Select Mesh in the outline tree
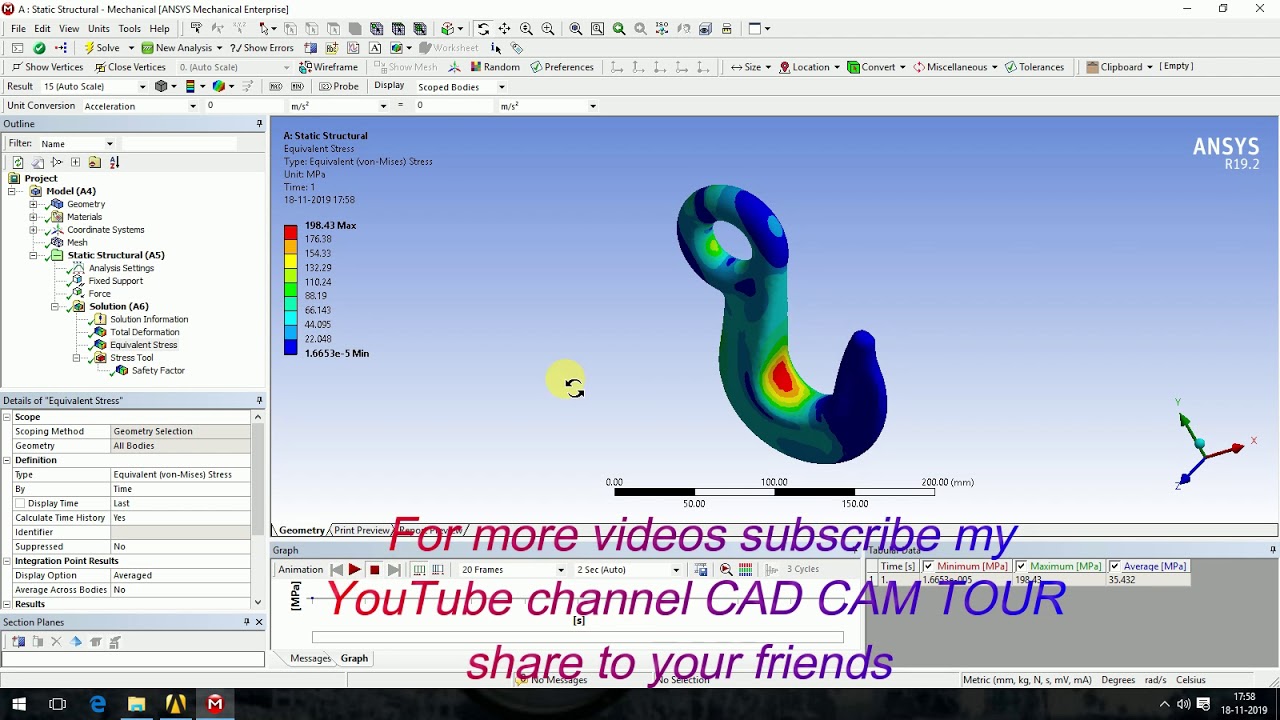 tap(77, 243)
